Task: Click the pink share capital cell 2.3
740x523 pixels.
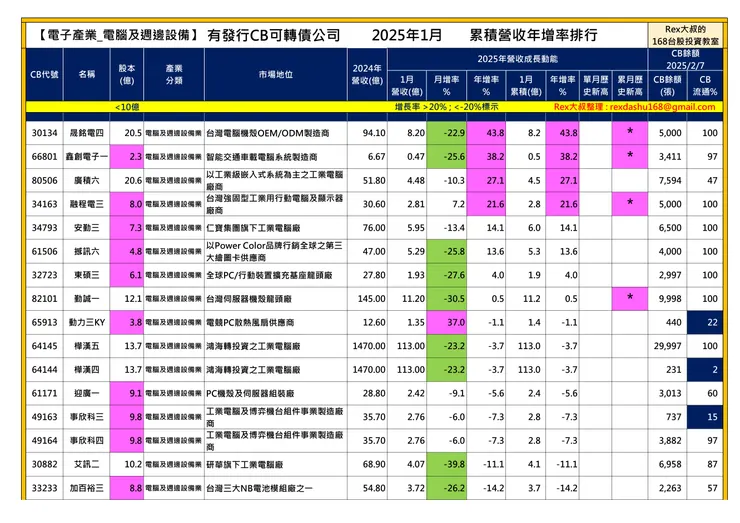Action: 126,157
